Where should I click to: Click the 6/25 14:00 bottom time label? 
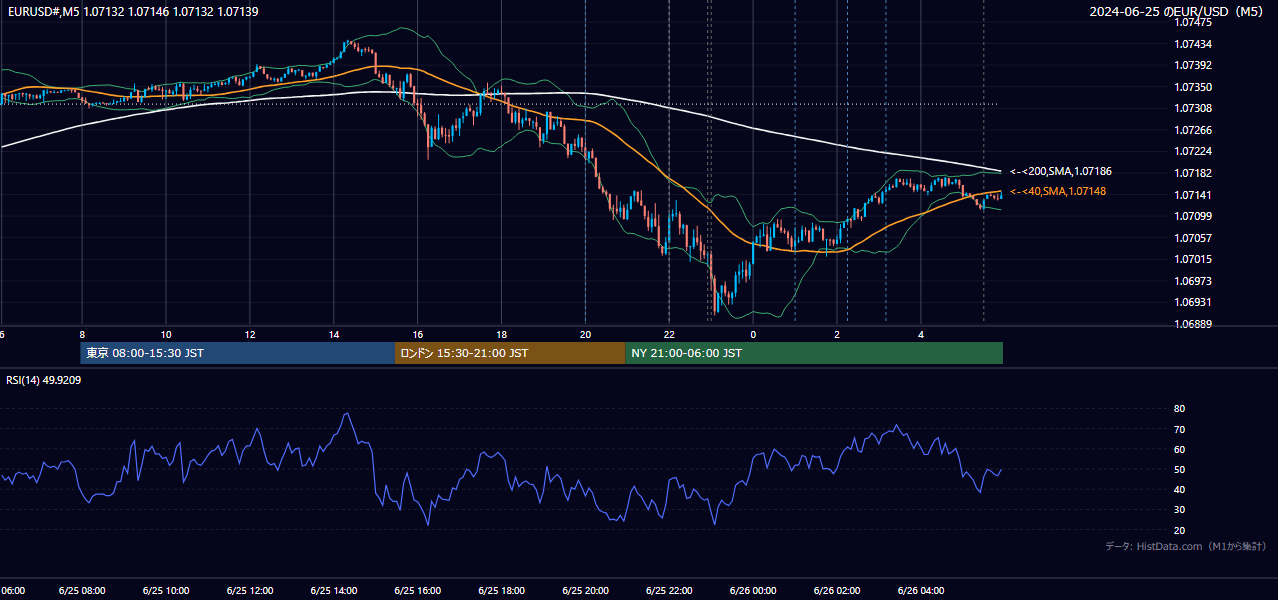pyautogui.click(x=334, y=590)
